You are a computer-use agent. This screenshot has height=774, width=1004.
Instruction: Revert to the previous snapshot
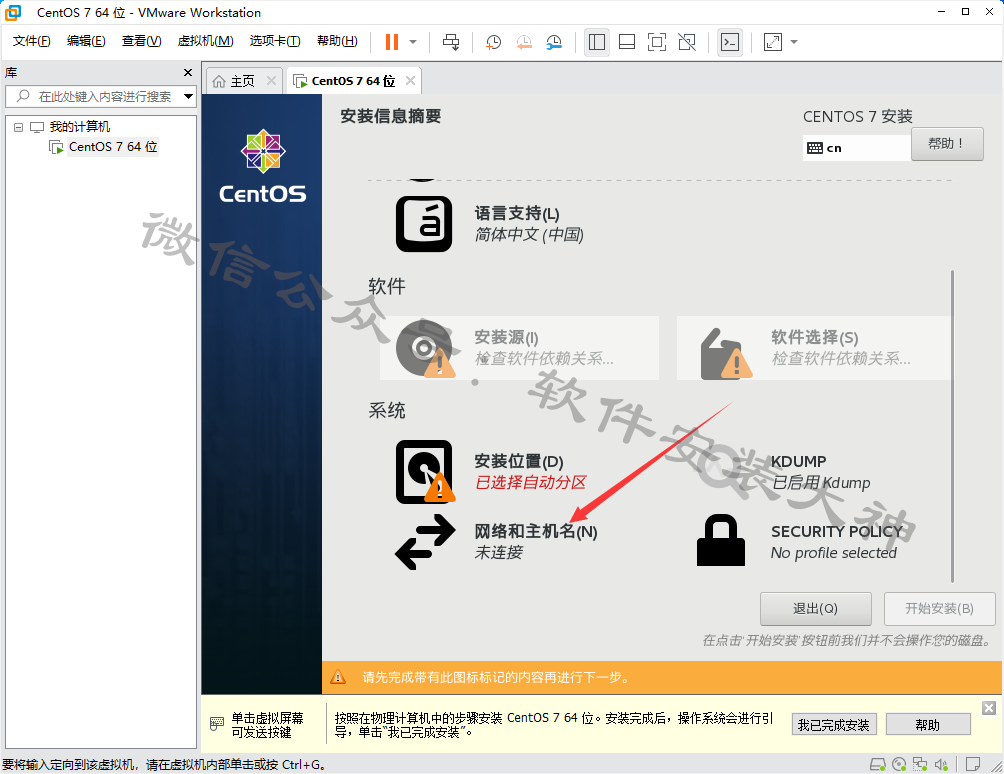524,42
